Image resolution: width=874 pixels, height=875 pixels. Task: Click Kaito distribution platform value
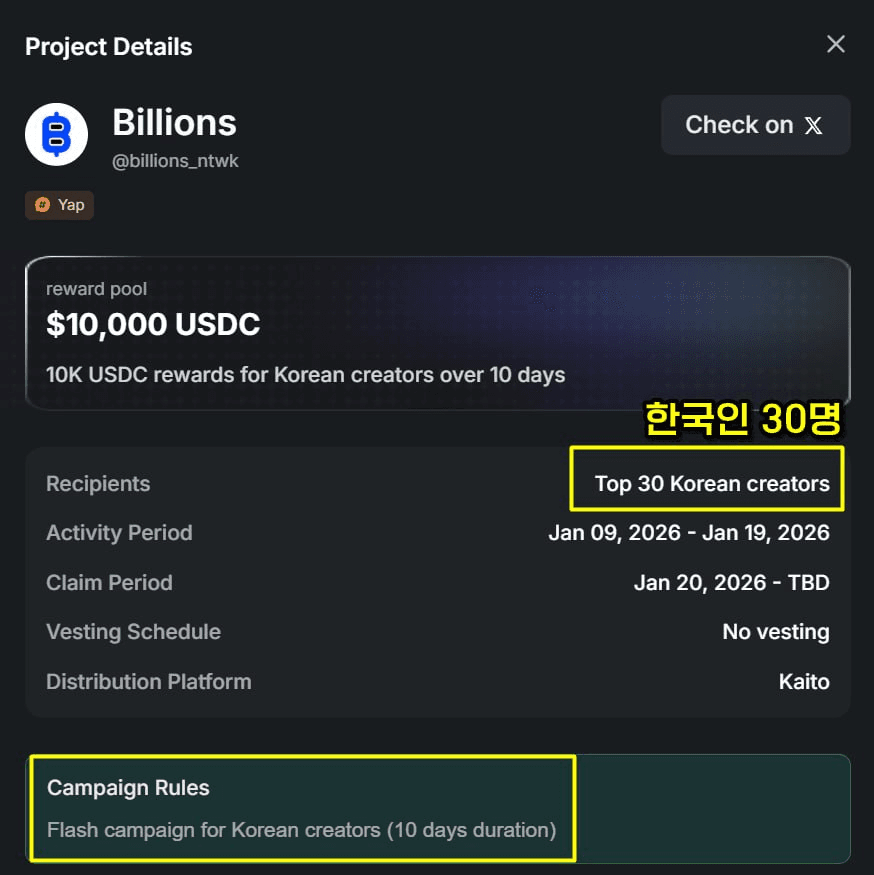click(804, 682)
